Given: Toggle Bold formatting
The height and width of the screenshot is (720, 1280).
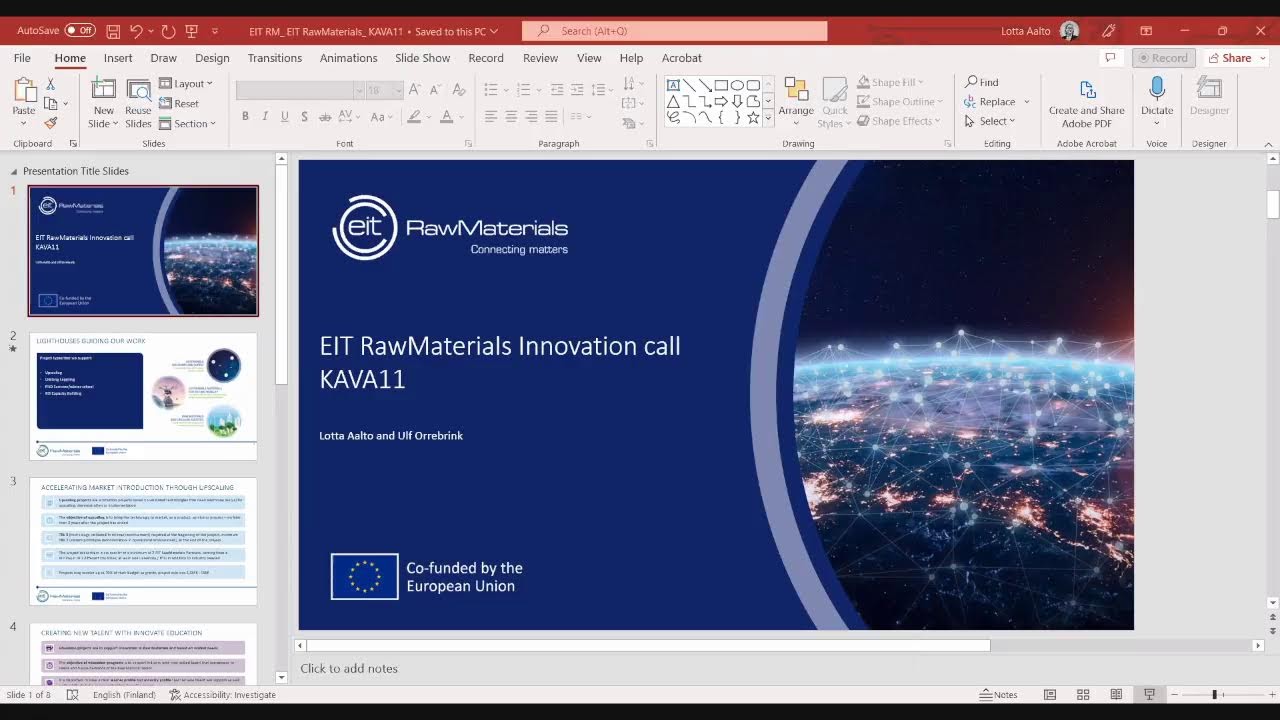Looking at the screenshot, I should (245, 117).
